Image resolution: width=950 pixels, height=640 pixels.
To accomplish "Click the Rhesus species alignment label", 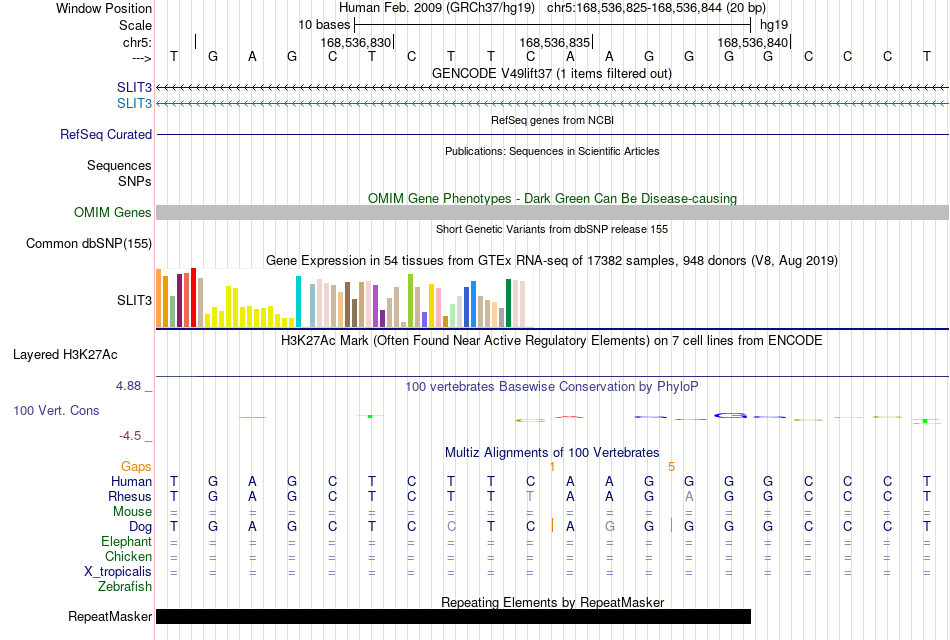I will tap(130, 496).
